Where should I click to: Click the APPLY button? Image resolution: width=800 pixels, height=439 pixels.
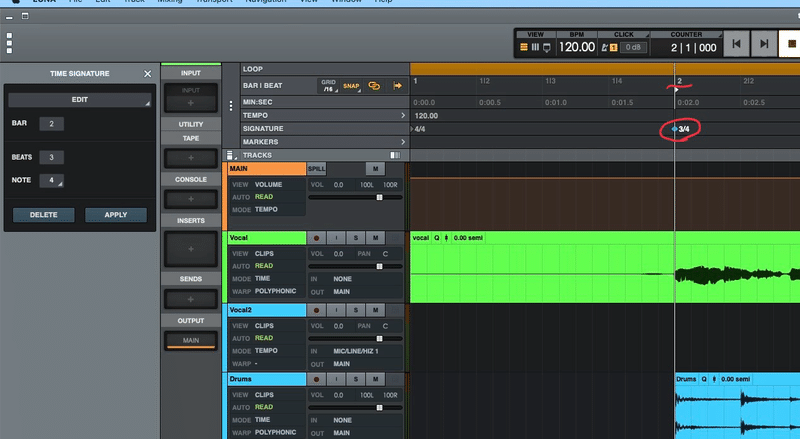point(116,215)
